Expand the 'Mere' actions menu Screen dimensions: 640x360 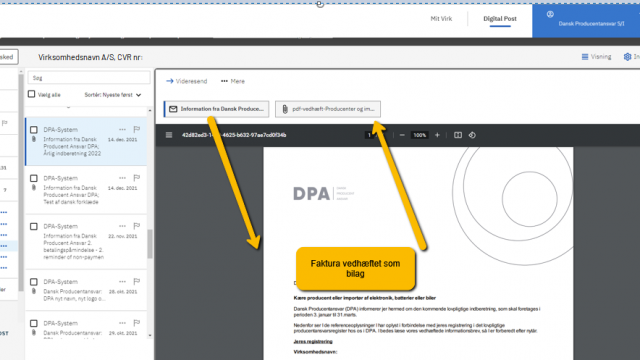coord(233,81)
